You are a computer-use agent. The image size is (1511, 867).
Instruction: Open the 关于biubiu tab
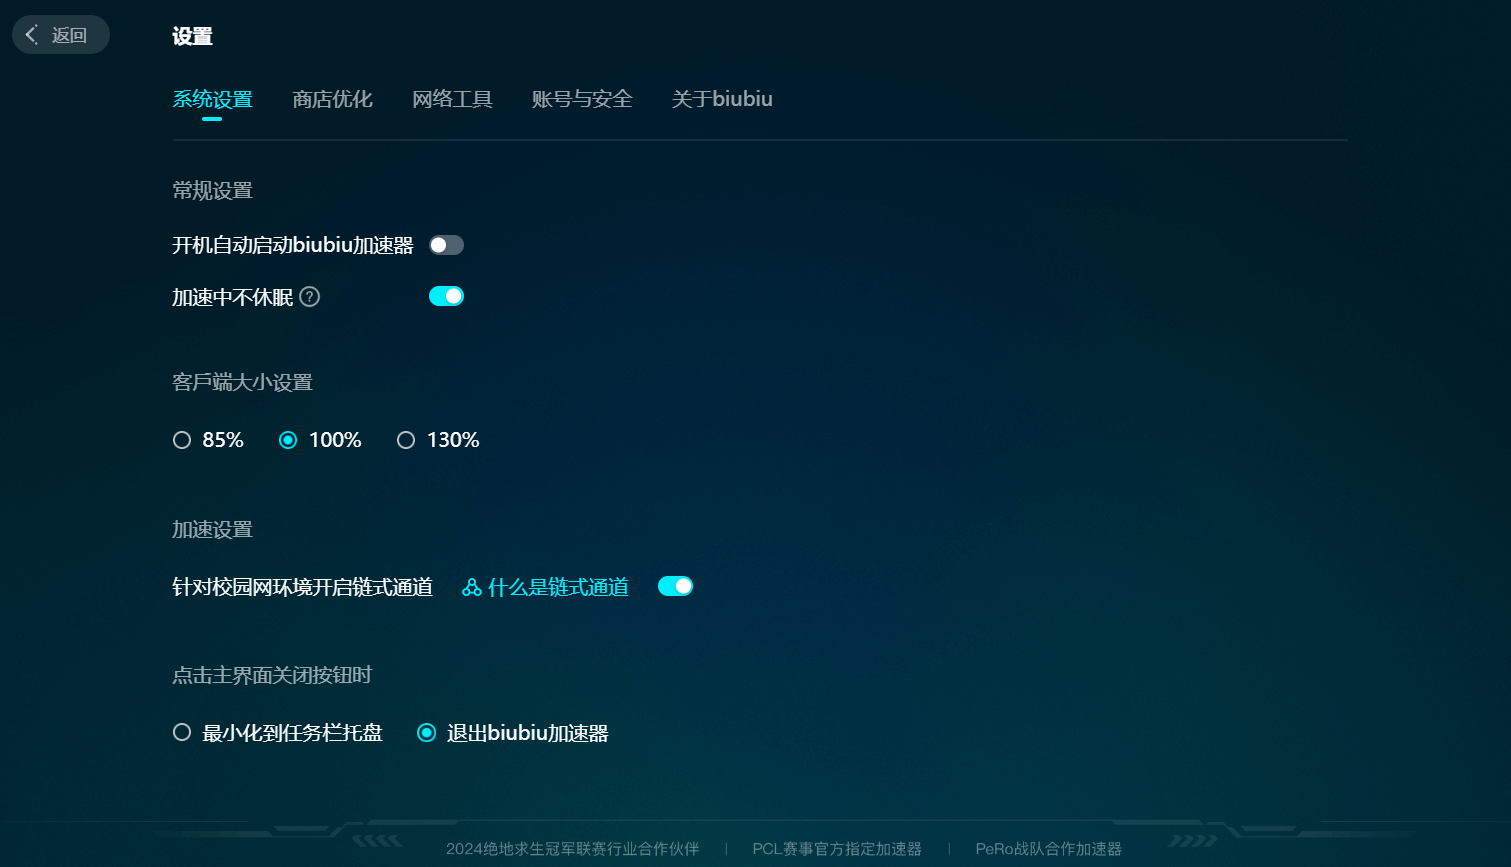click(722, 99)
